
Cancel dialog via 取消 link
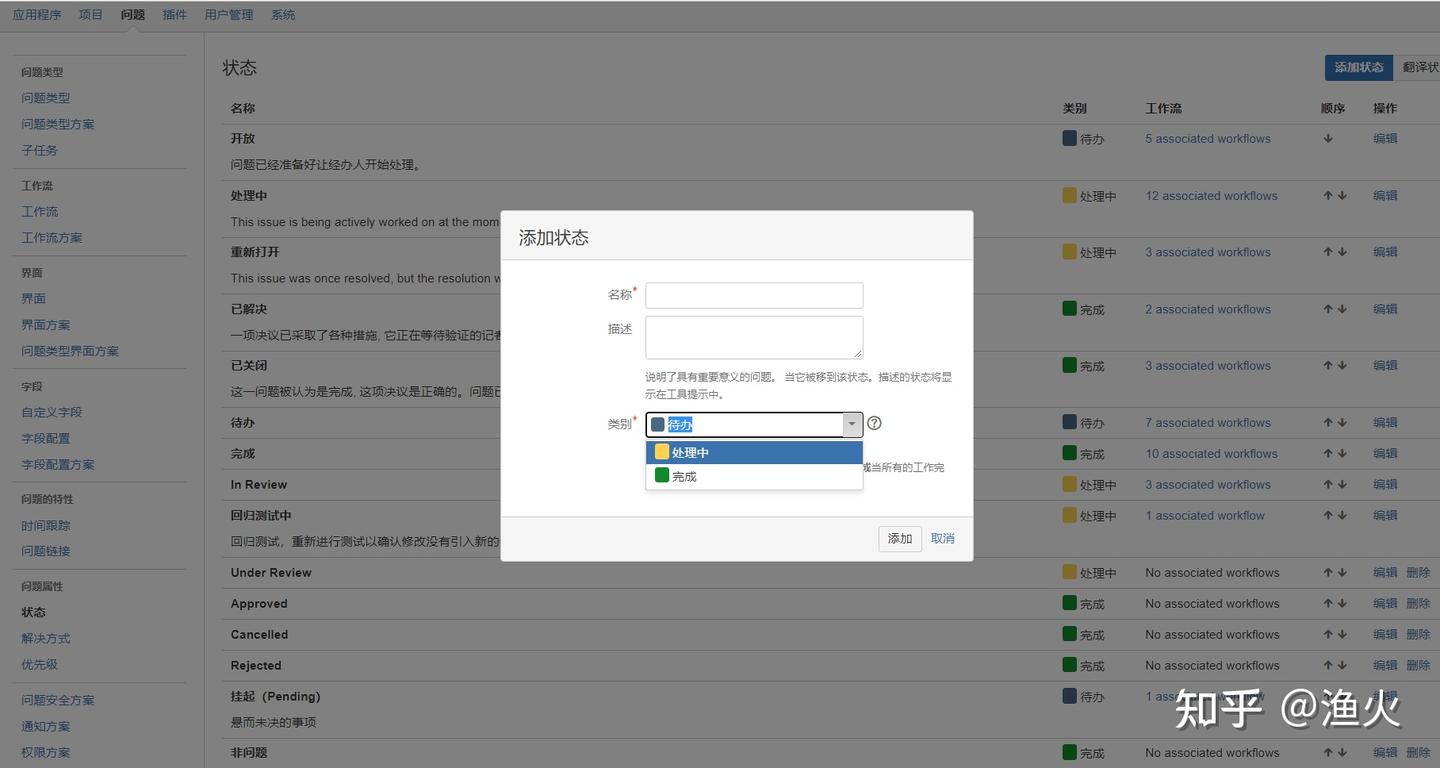click(x=942, y=539)
